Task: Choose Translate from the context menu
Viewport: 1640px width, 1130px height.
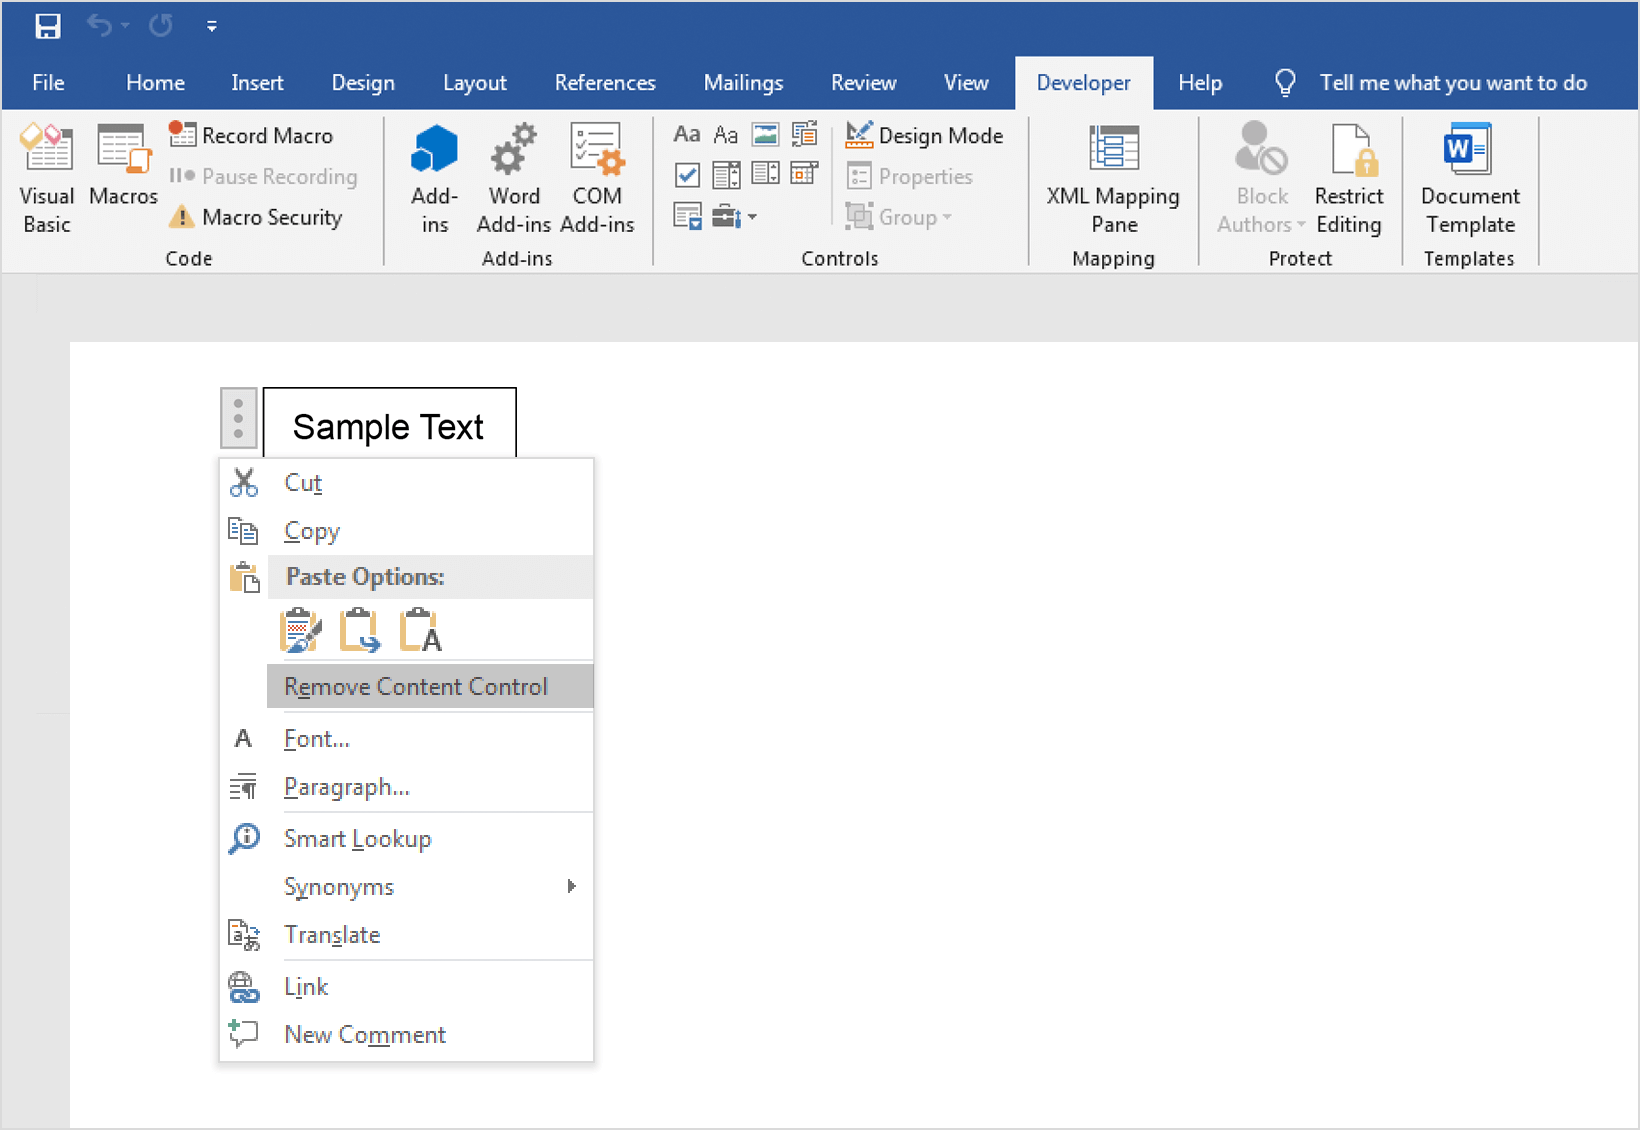Action: click(x=406, y=935)
